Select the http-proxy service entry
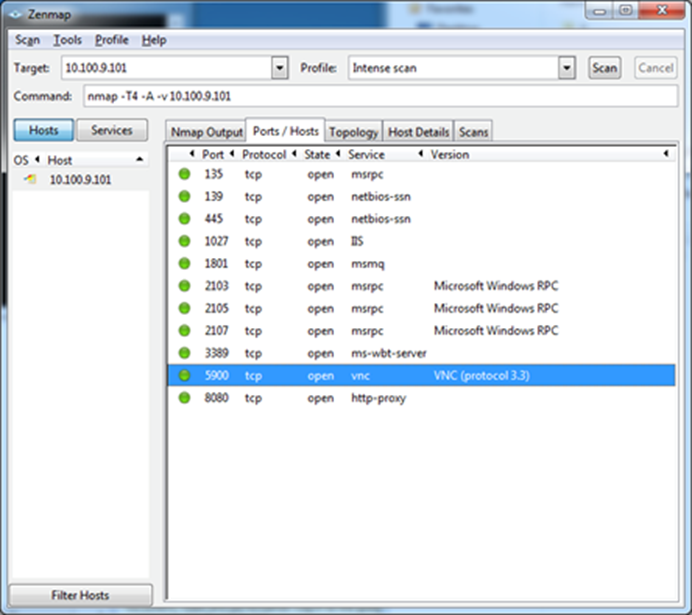The width and height of the screenshot is (692, 615). (x=378, y=398)
